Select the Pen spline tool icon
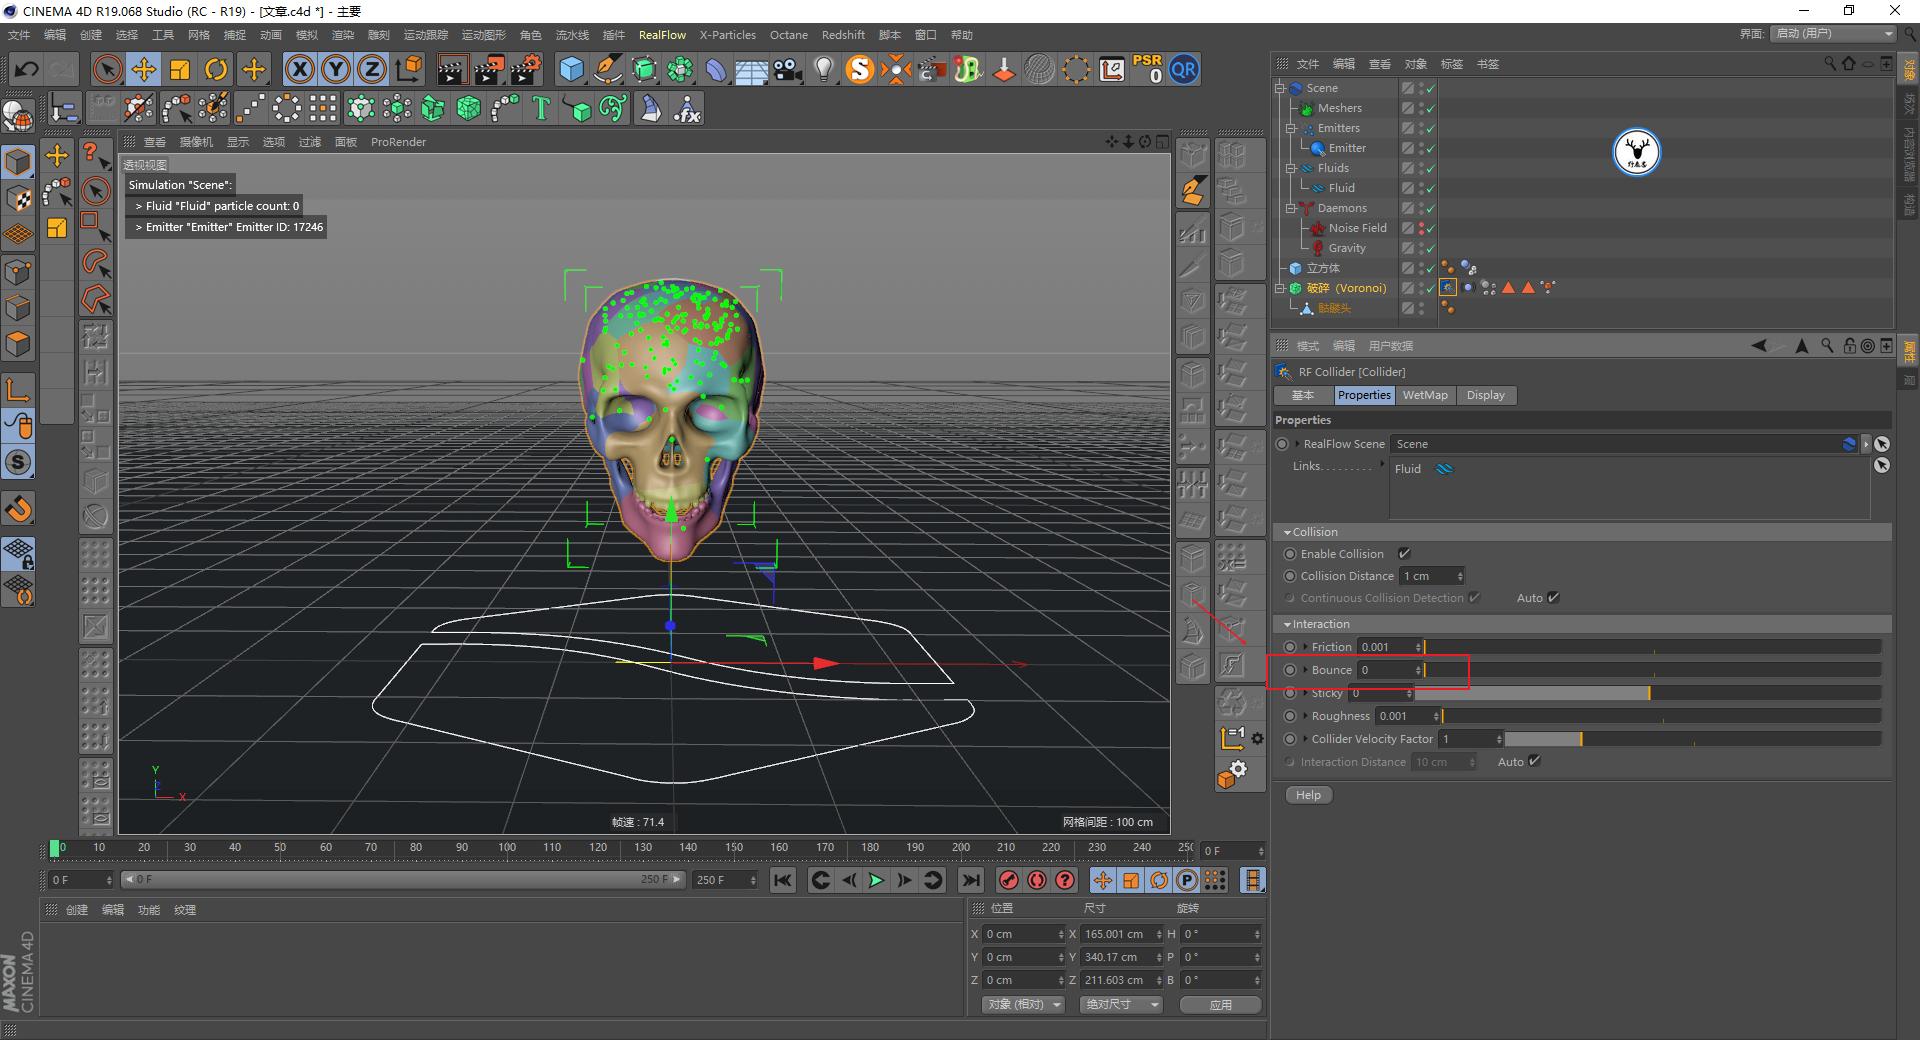This screenshot has height=1040, width=1920. click(x=607, y=69)
